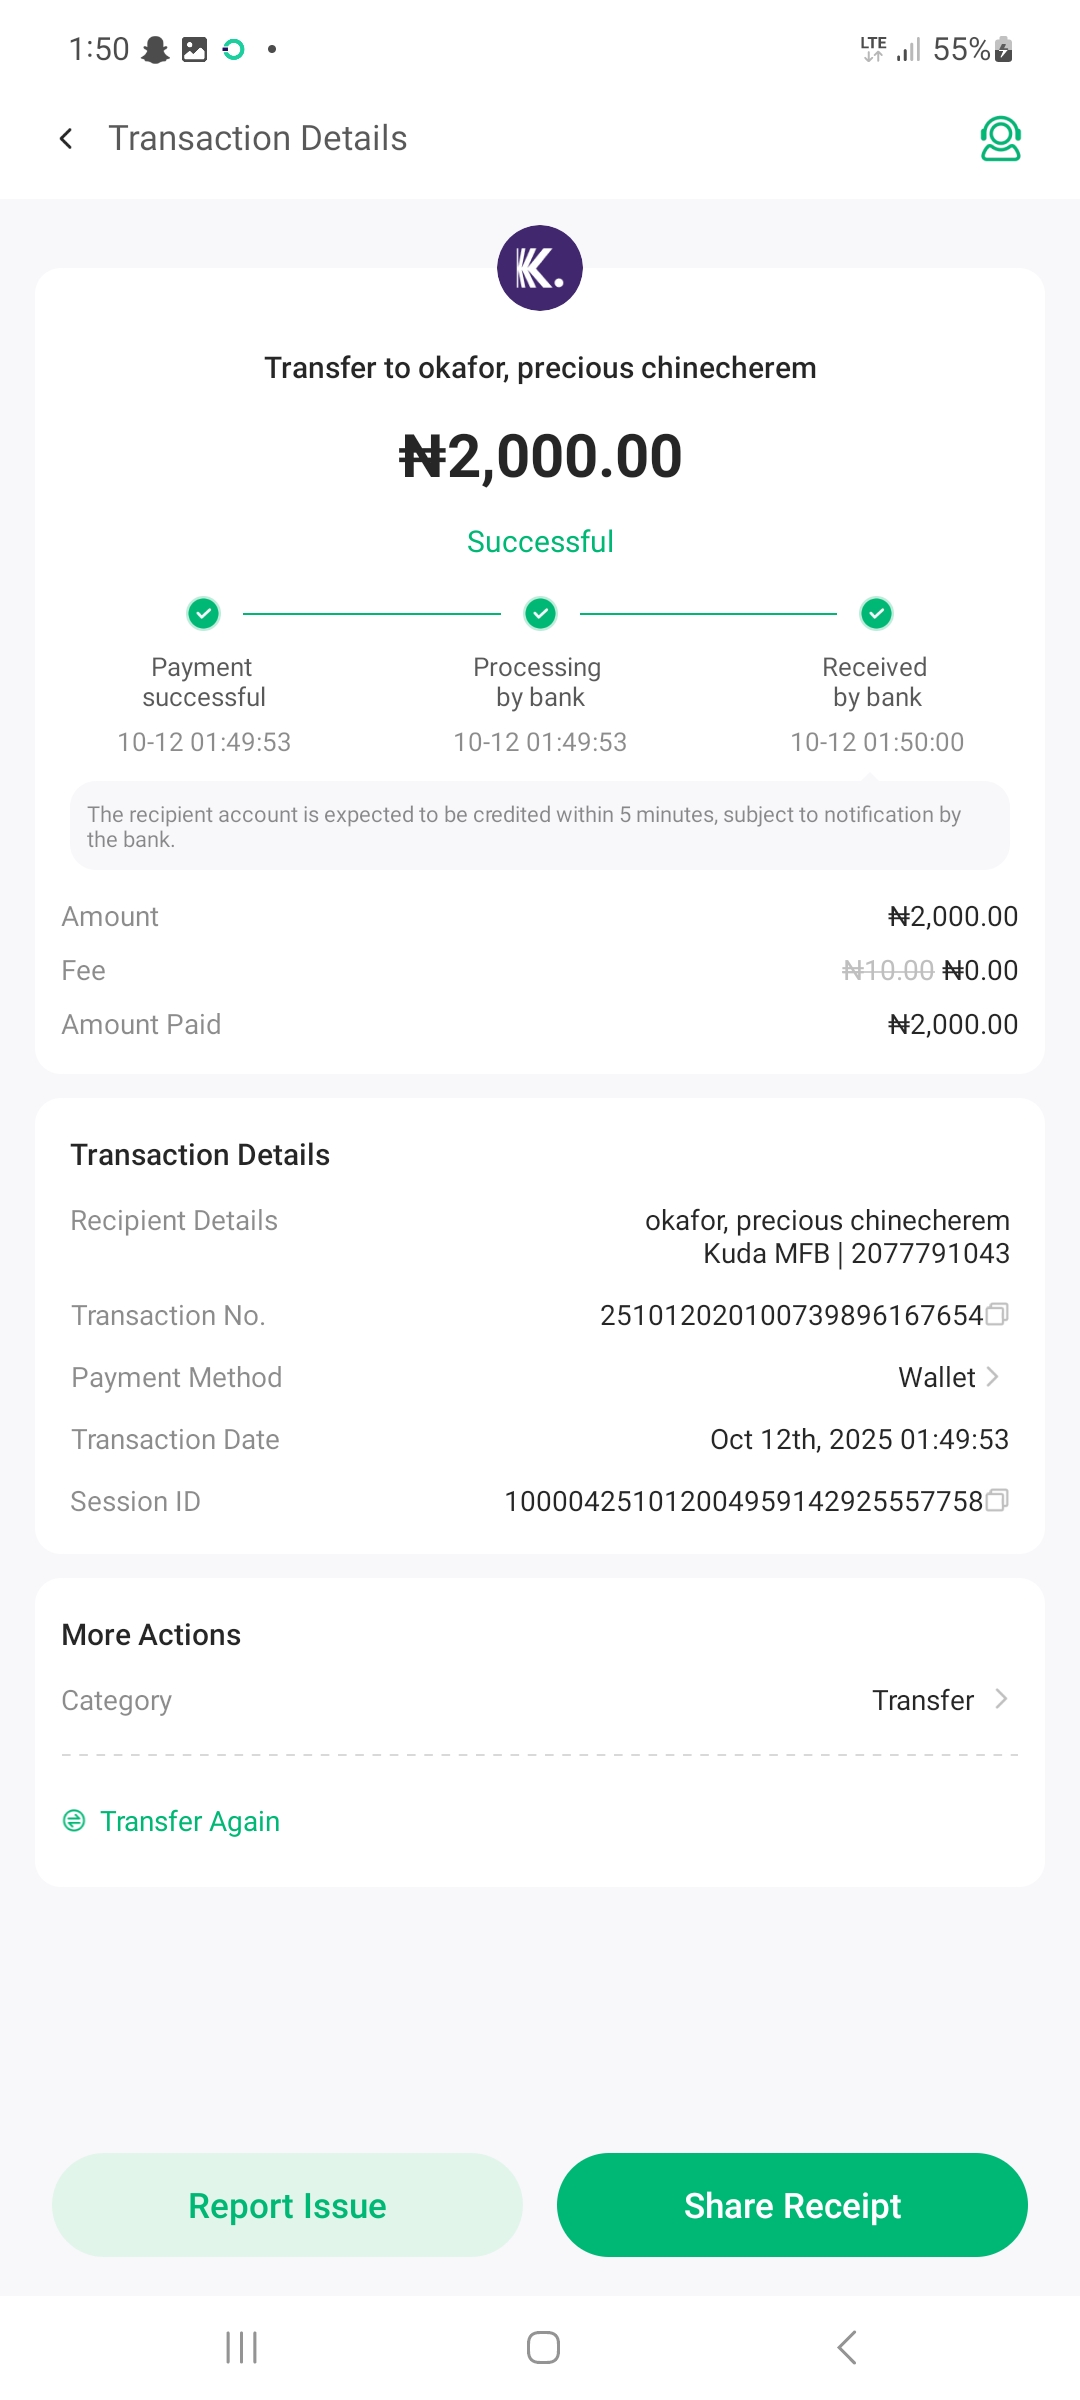
Task: Select the Category row value Transfer
Action: click(922, 1700)
